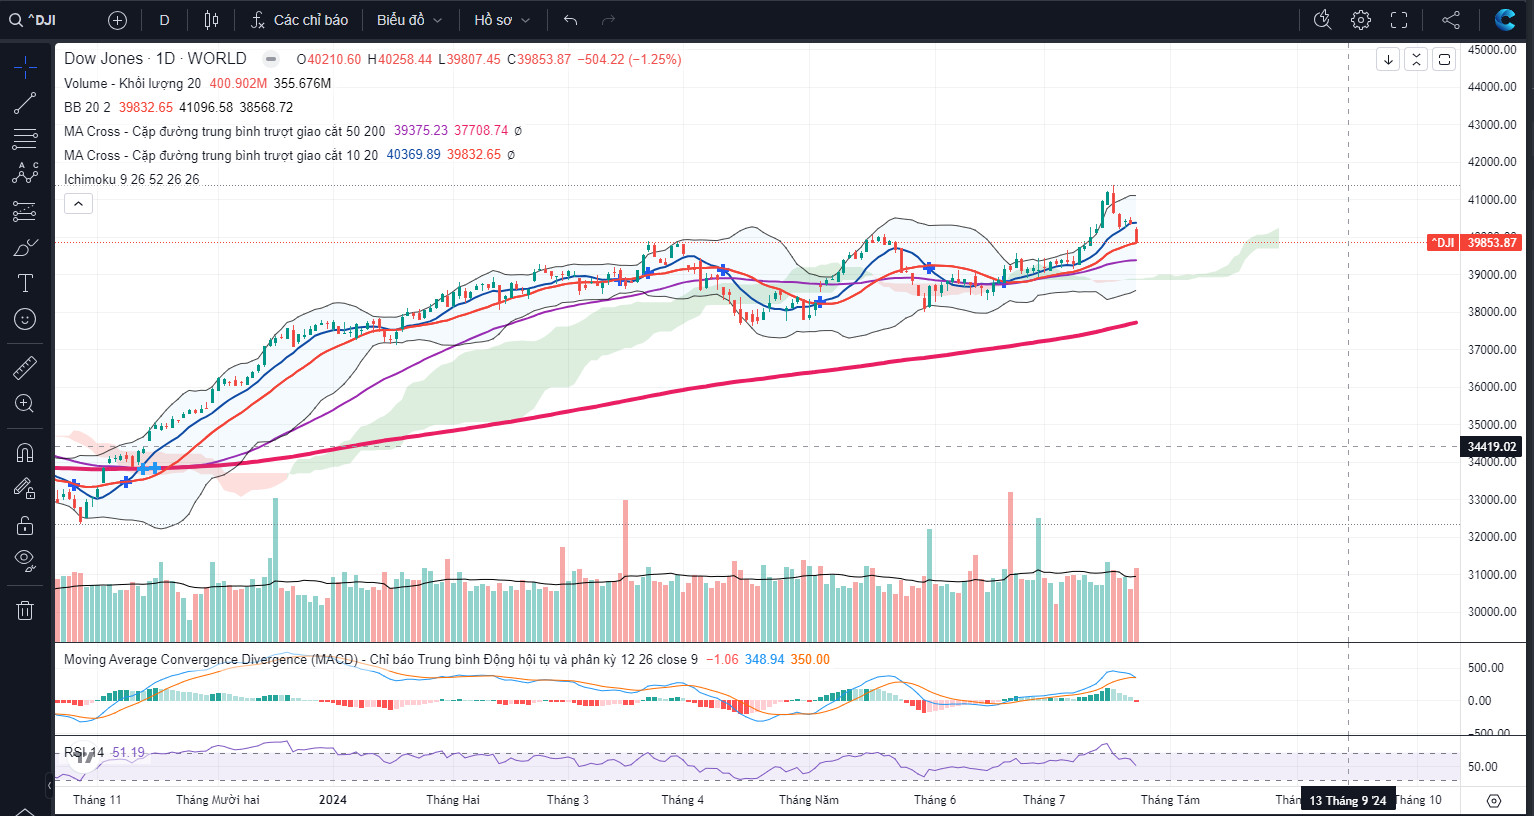Open symbol search for ^DJI
The height and width of the screenshot is (816, 1534).
[32, 20]
